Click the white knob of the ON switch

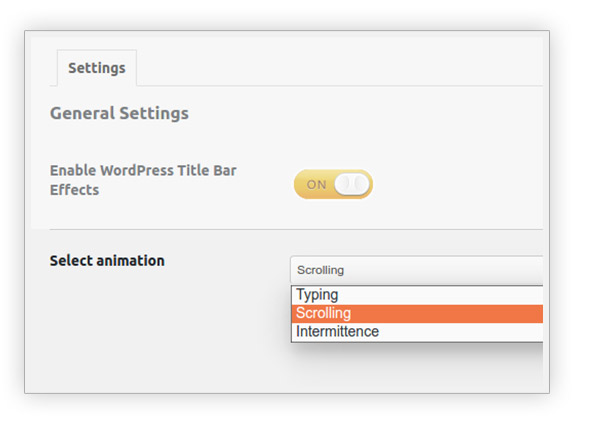point(352,184)
